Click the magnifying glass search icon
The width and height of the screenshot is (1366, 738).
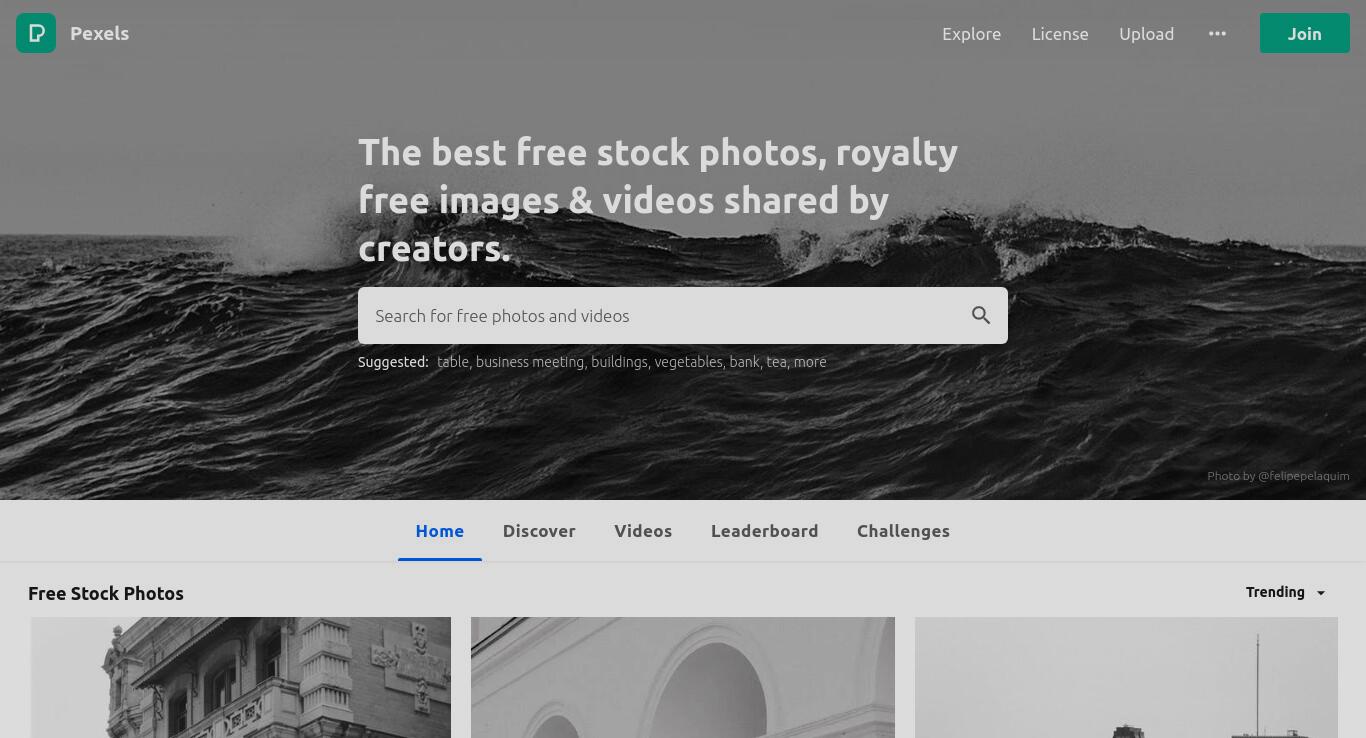[981, 315]
